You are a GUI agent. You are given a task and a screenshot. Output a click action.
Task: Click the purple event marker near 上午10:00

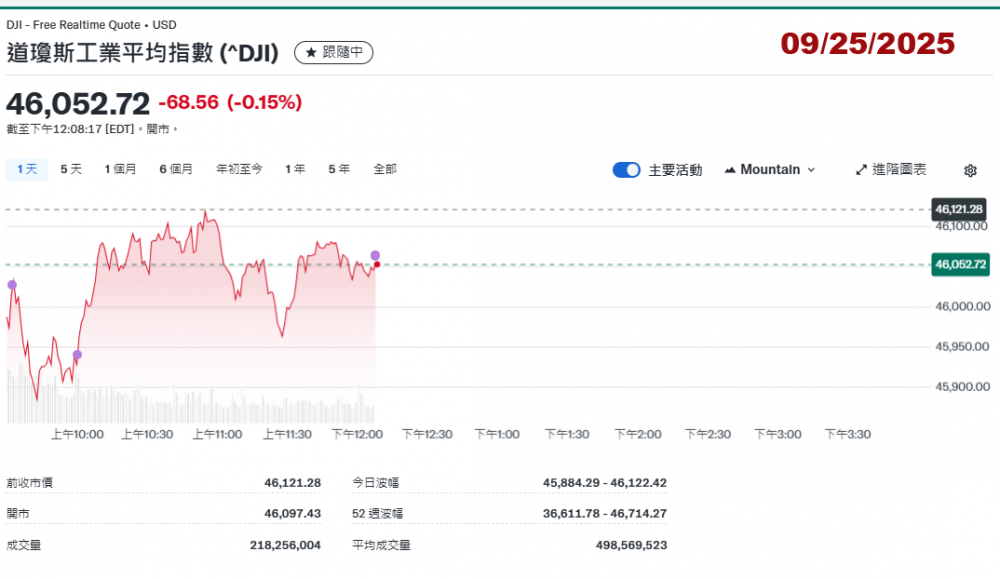(x=78, y=355)
